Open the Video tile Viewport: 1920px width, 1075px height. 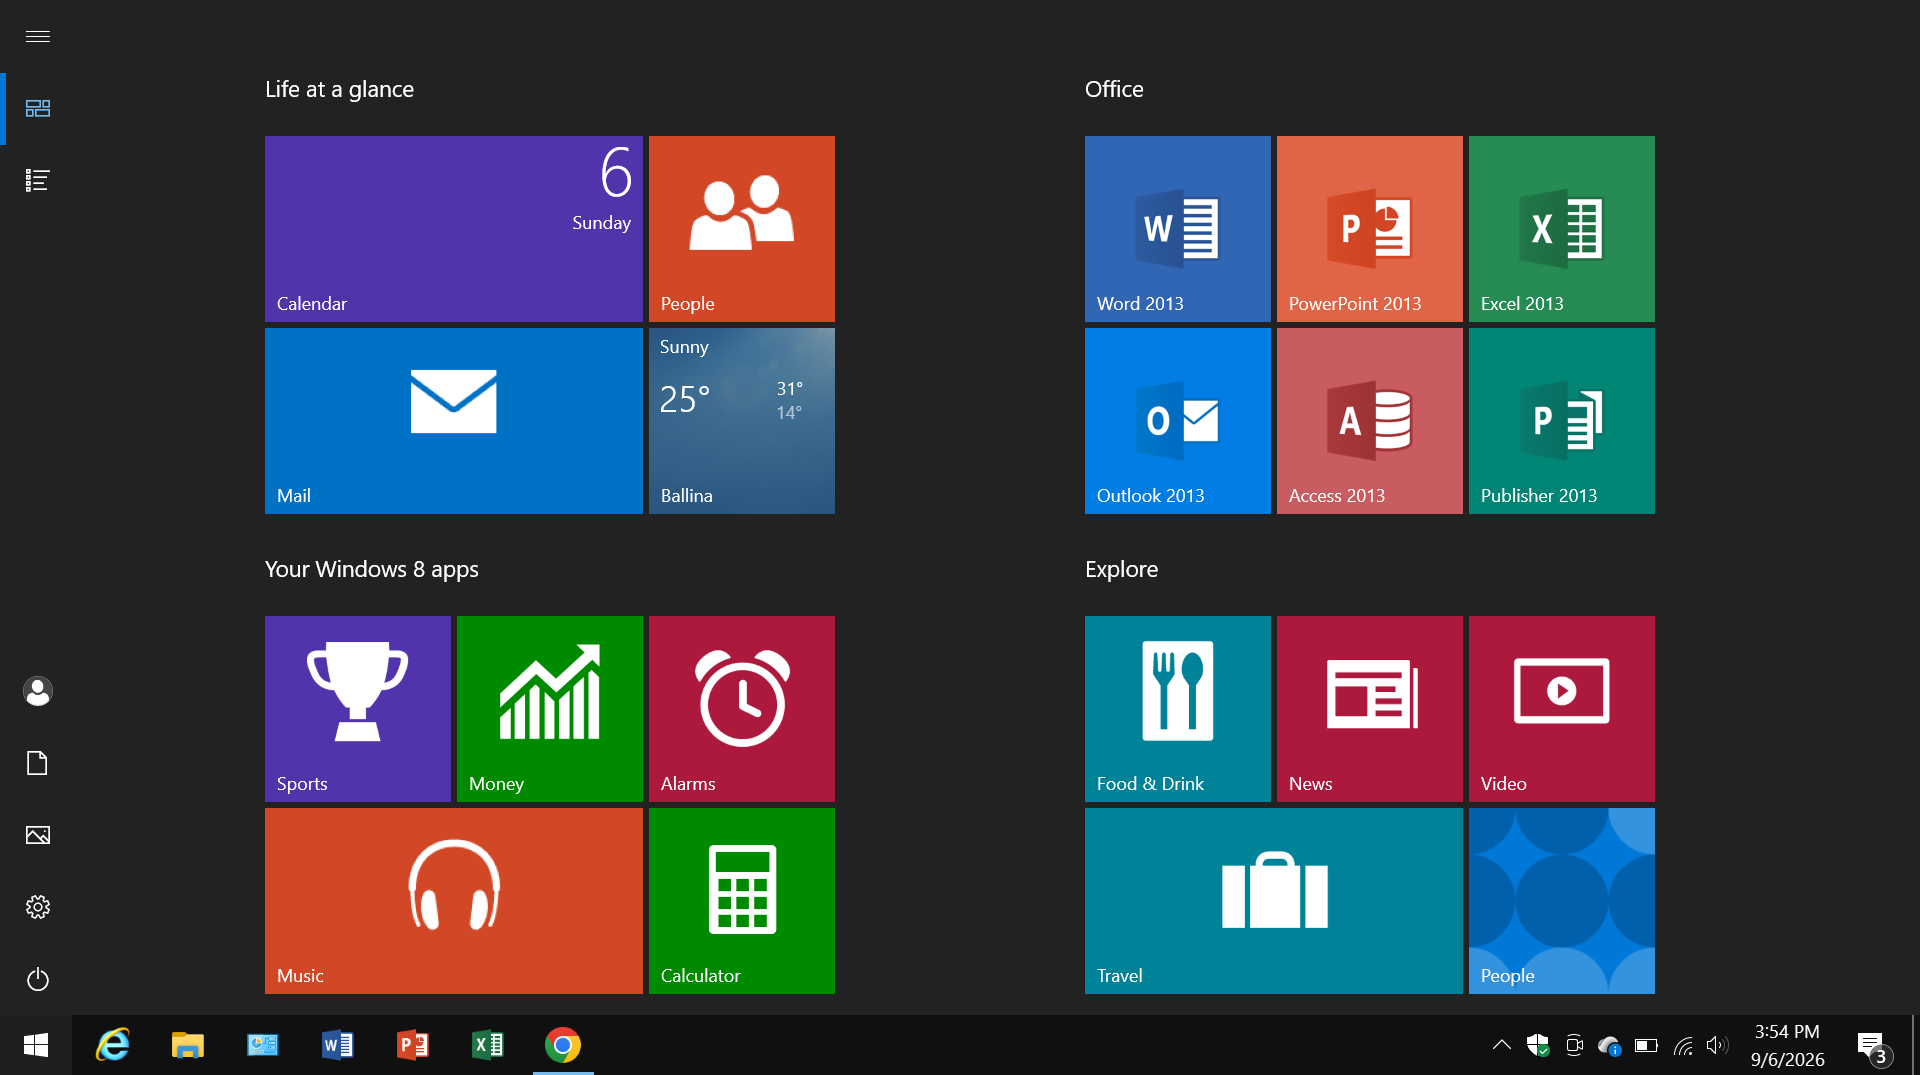(1562, 709)
